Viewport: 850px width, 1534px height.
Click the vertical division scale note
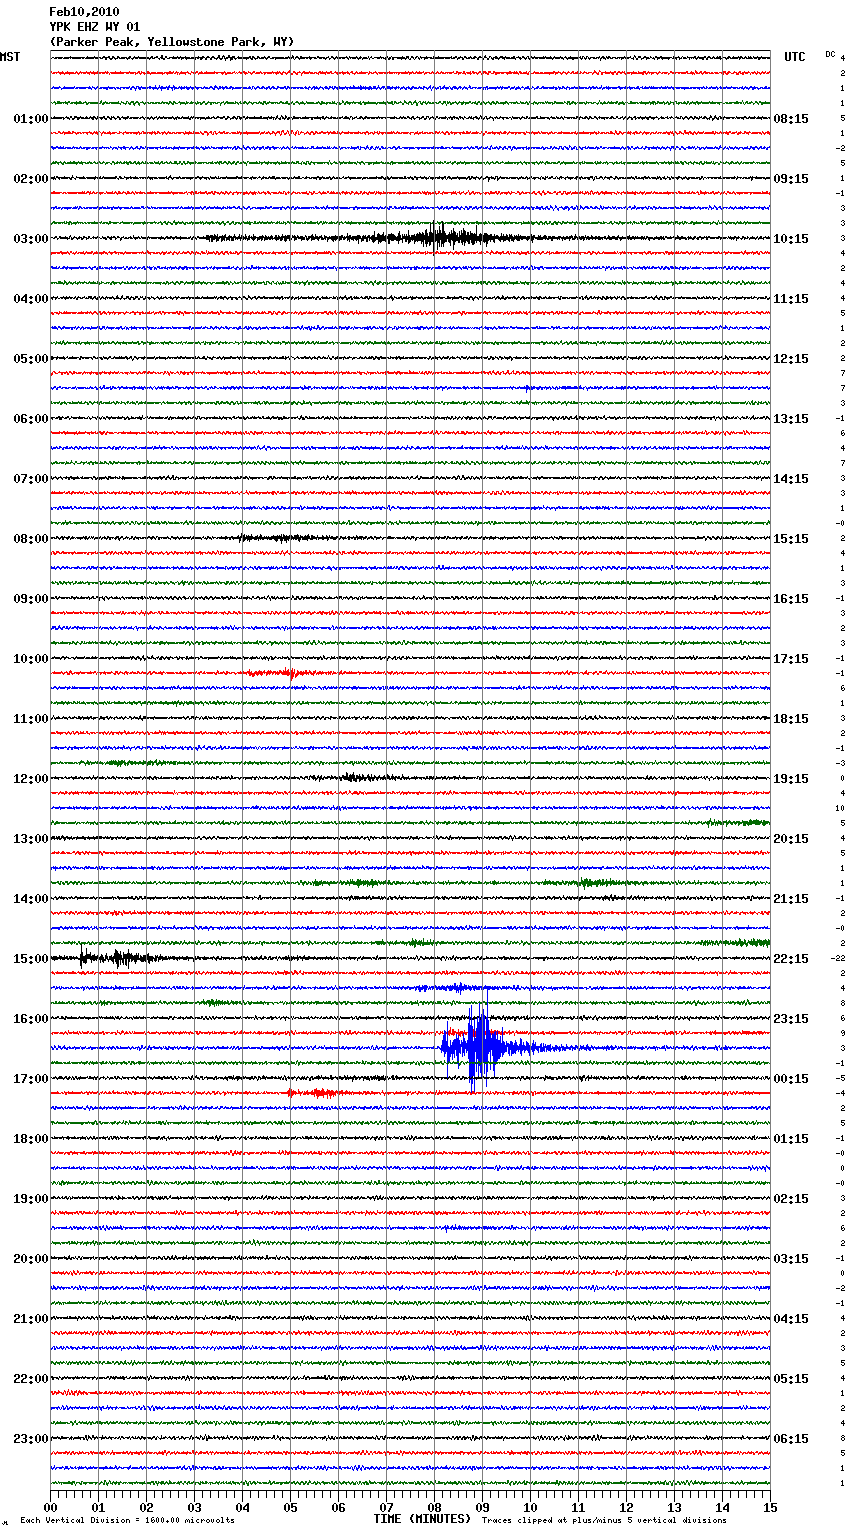click(128, 1520)
